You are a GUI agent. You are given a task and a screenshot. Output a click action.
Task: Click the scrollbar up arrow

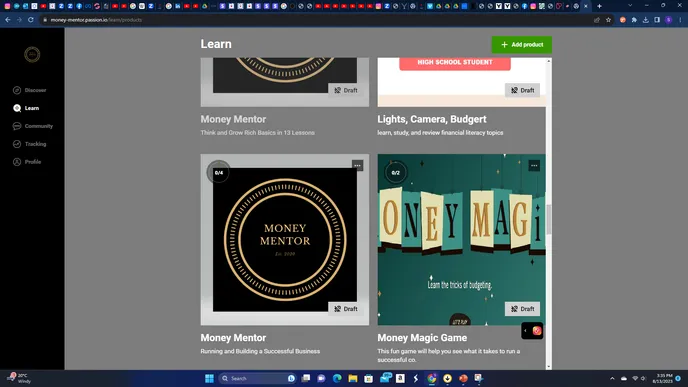tap(548, 61)
